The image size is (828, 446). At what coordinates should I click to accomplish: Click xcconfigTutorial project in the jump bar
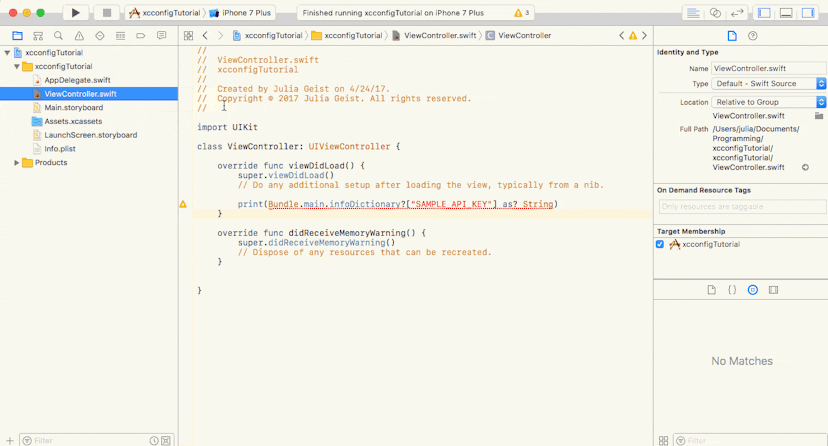pyautogui.click(x=268, y=35)
